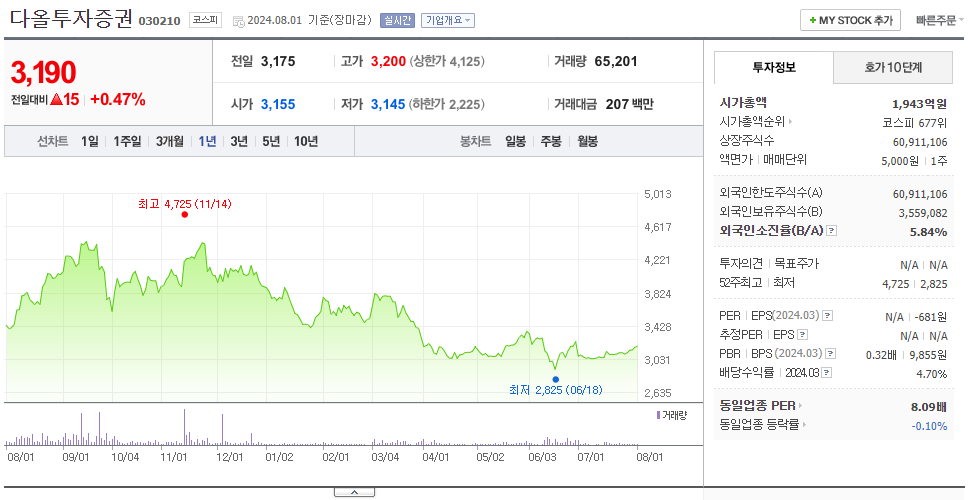Show the 일봉 candlestick chart
This screenshot has height=500, width=968.
515,141
